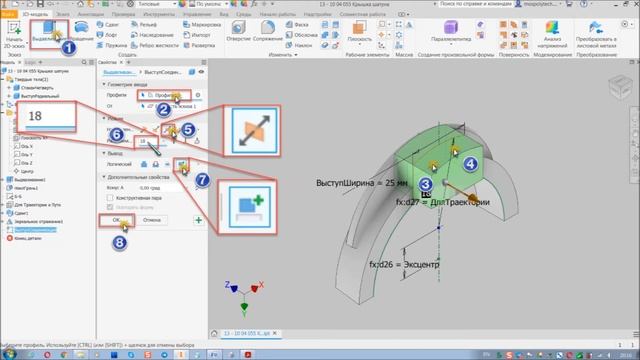This screenshot has width=640, height=360.
Task: Click the Отмена button
Action: 152,220
